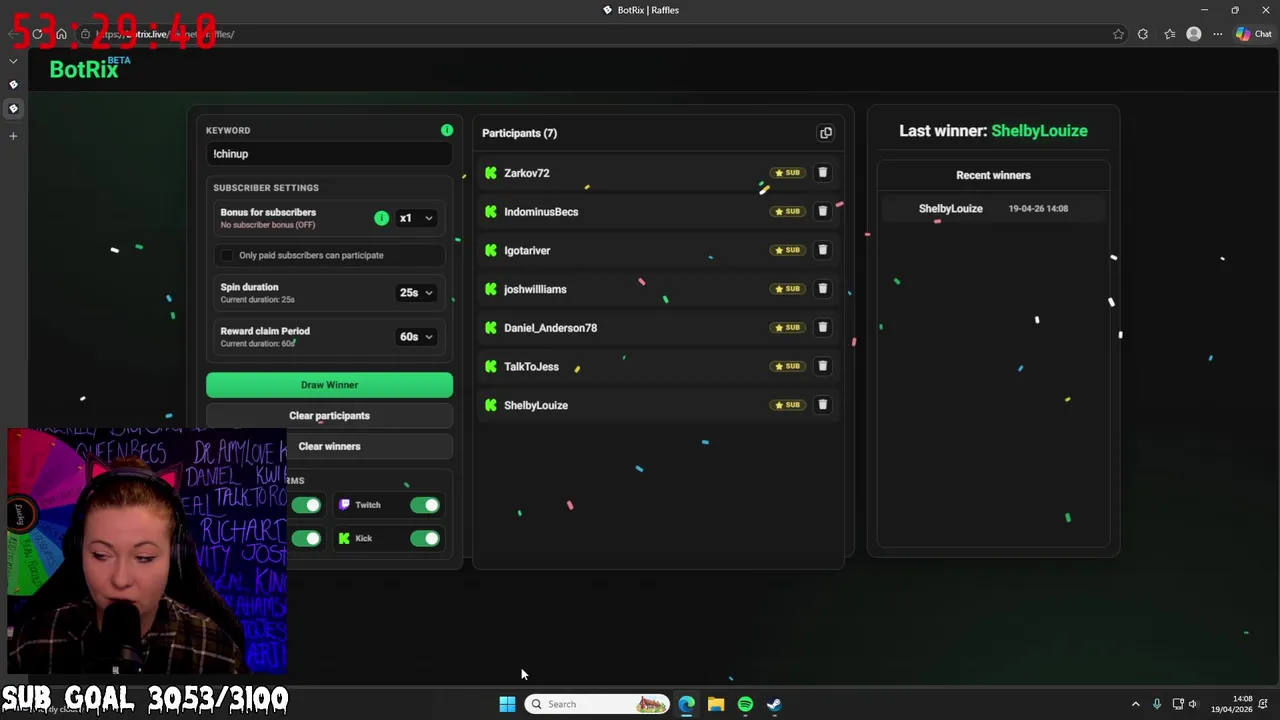Image resolution: width=1280 pixels, height=720 pixels.
Task: Open the browser three-dots settings menu
Action: click(x=1217, y=34)
